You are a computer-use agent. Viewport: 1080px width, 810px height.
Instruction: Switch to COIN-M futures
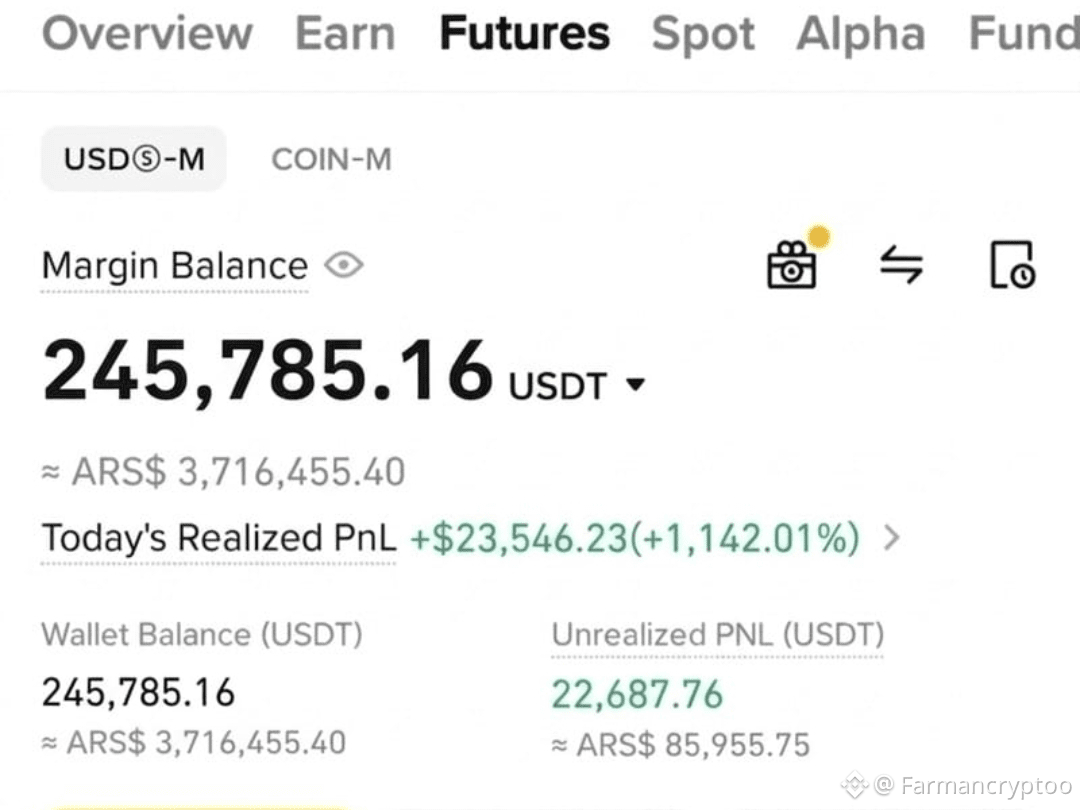point(331,160)
